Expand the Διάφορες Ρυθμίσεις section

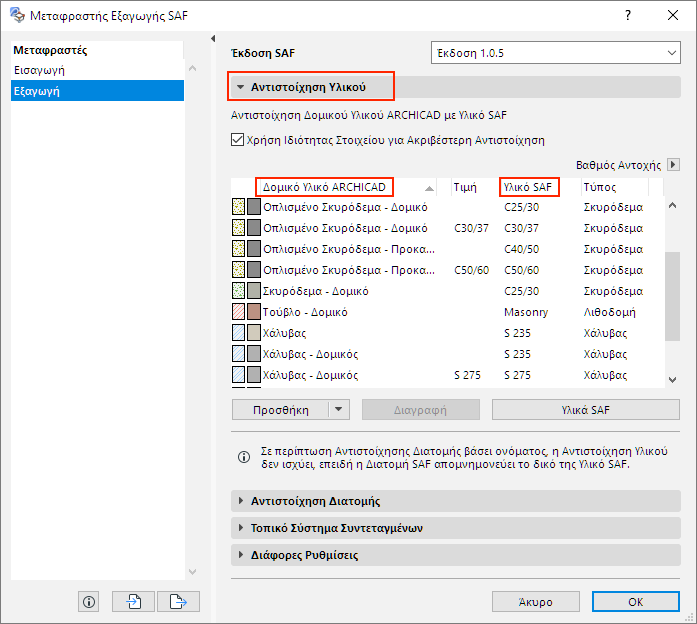click(240, 555)
